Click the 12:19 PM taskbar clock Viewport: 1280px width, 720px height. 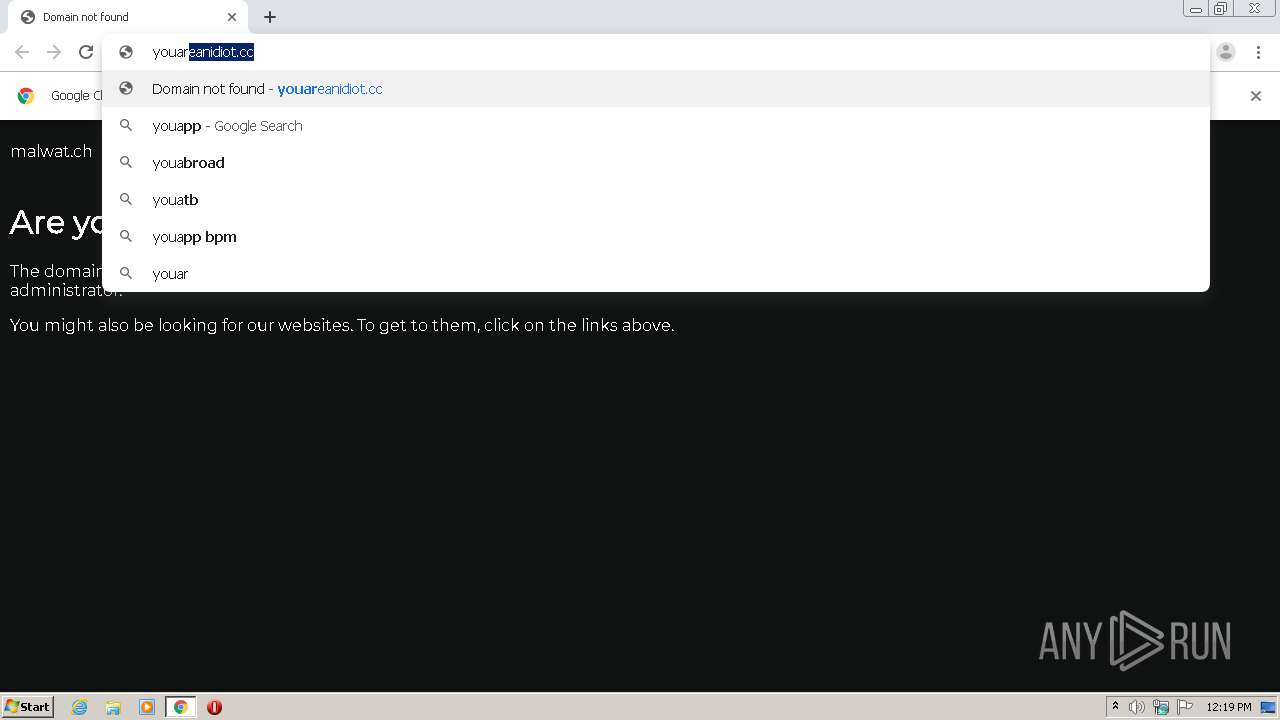1229,707
